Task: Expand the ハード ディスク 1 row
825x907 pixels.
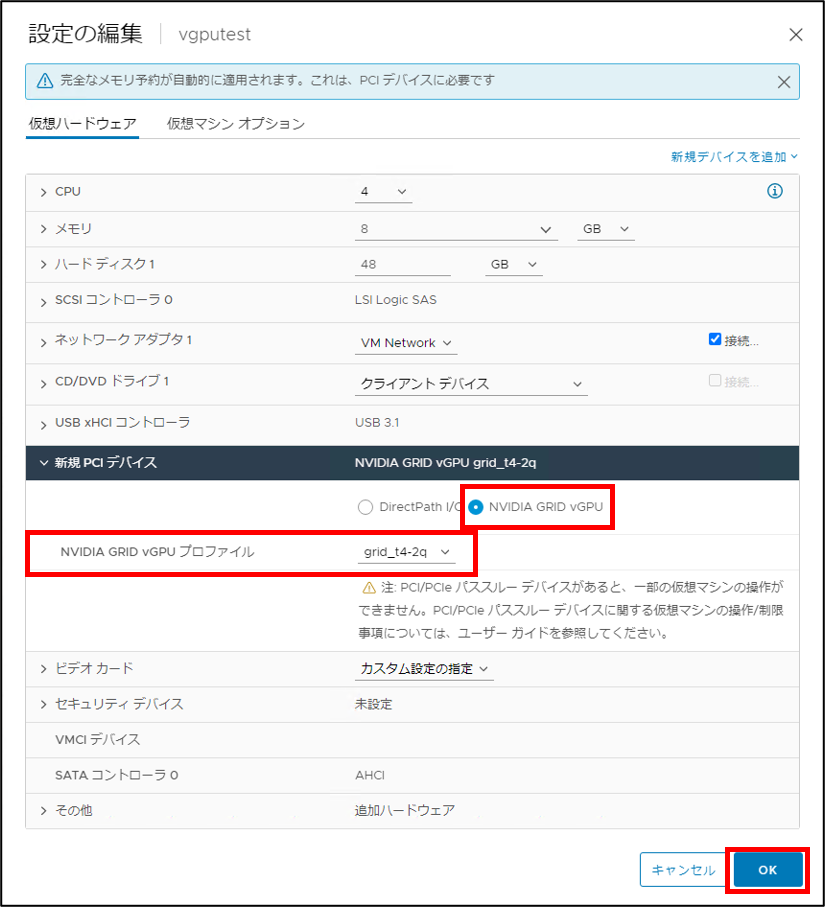Action: (x=44, y=265)
